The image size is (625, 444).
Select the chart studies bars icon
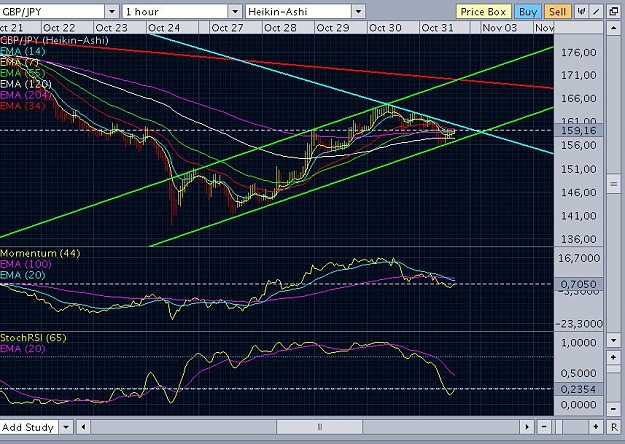(582, 12)
